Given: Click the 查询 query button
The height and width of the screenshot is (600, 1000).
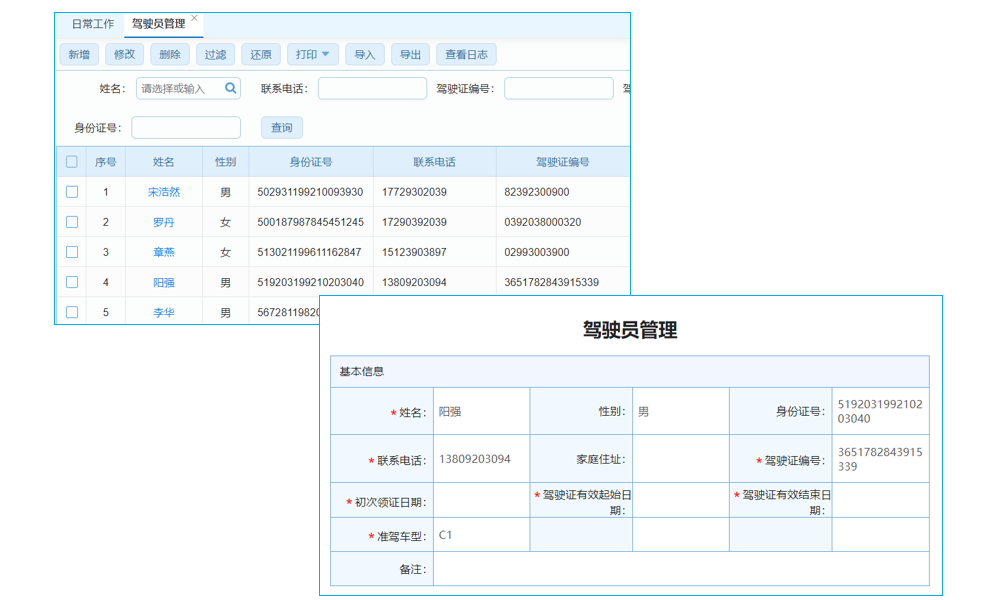Looking at the screenshot, I should click(x=281, y=127).
